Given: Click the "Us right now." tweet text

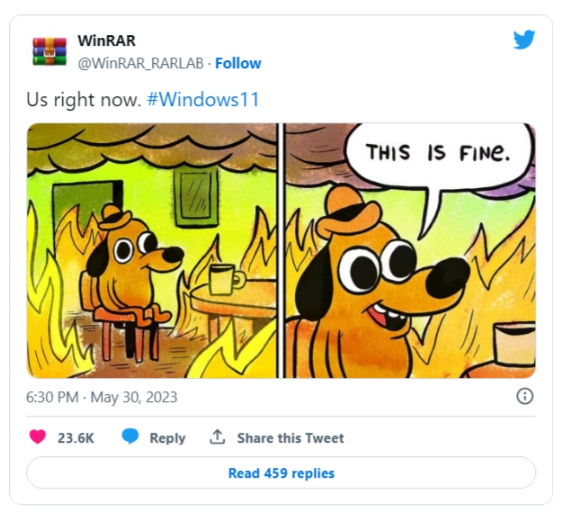Looking at the screenshot, I should pyautogui.click(x=83, y=100).
